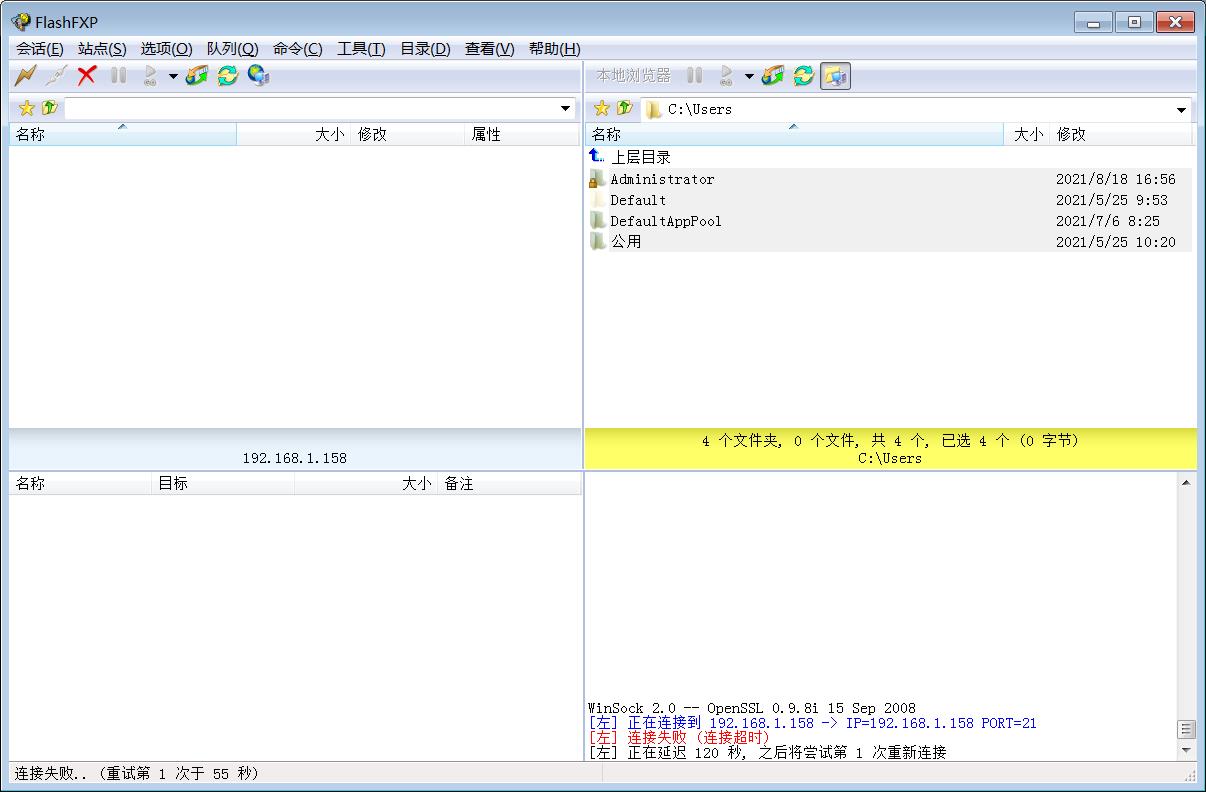Image resolution: width=1206 pixels, height=792 pixels.
Task: Open the 目录(D) menu
Action: click(425, 48)
